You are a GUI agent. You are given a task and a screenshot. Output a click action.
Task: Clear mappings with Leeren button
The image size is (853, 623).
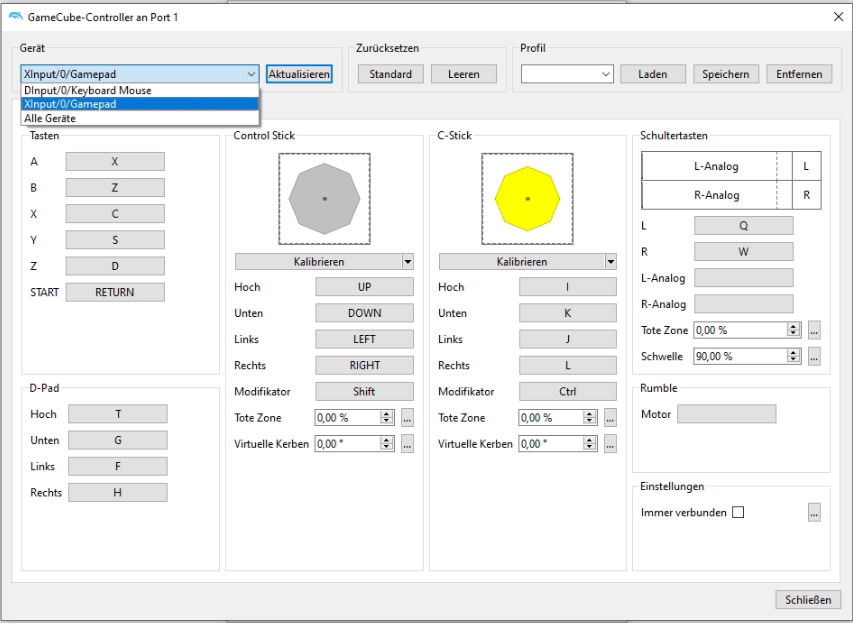(x=463, y=74)
